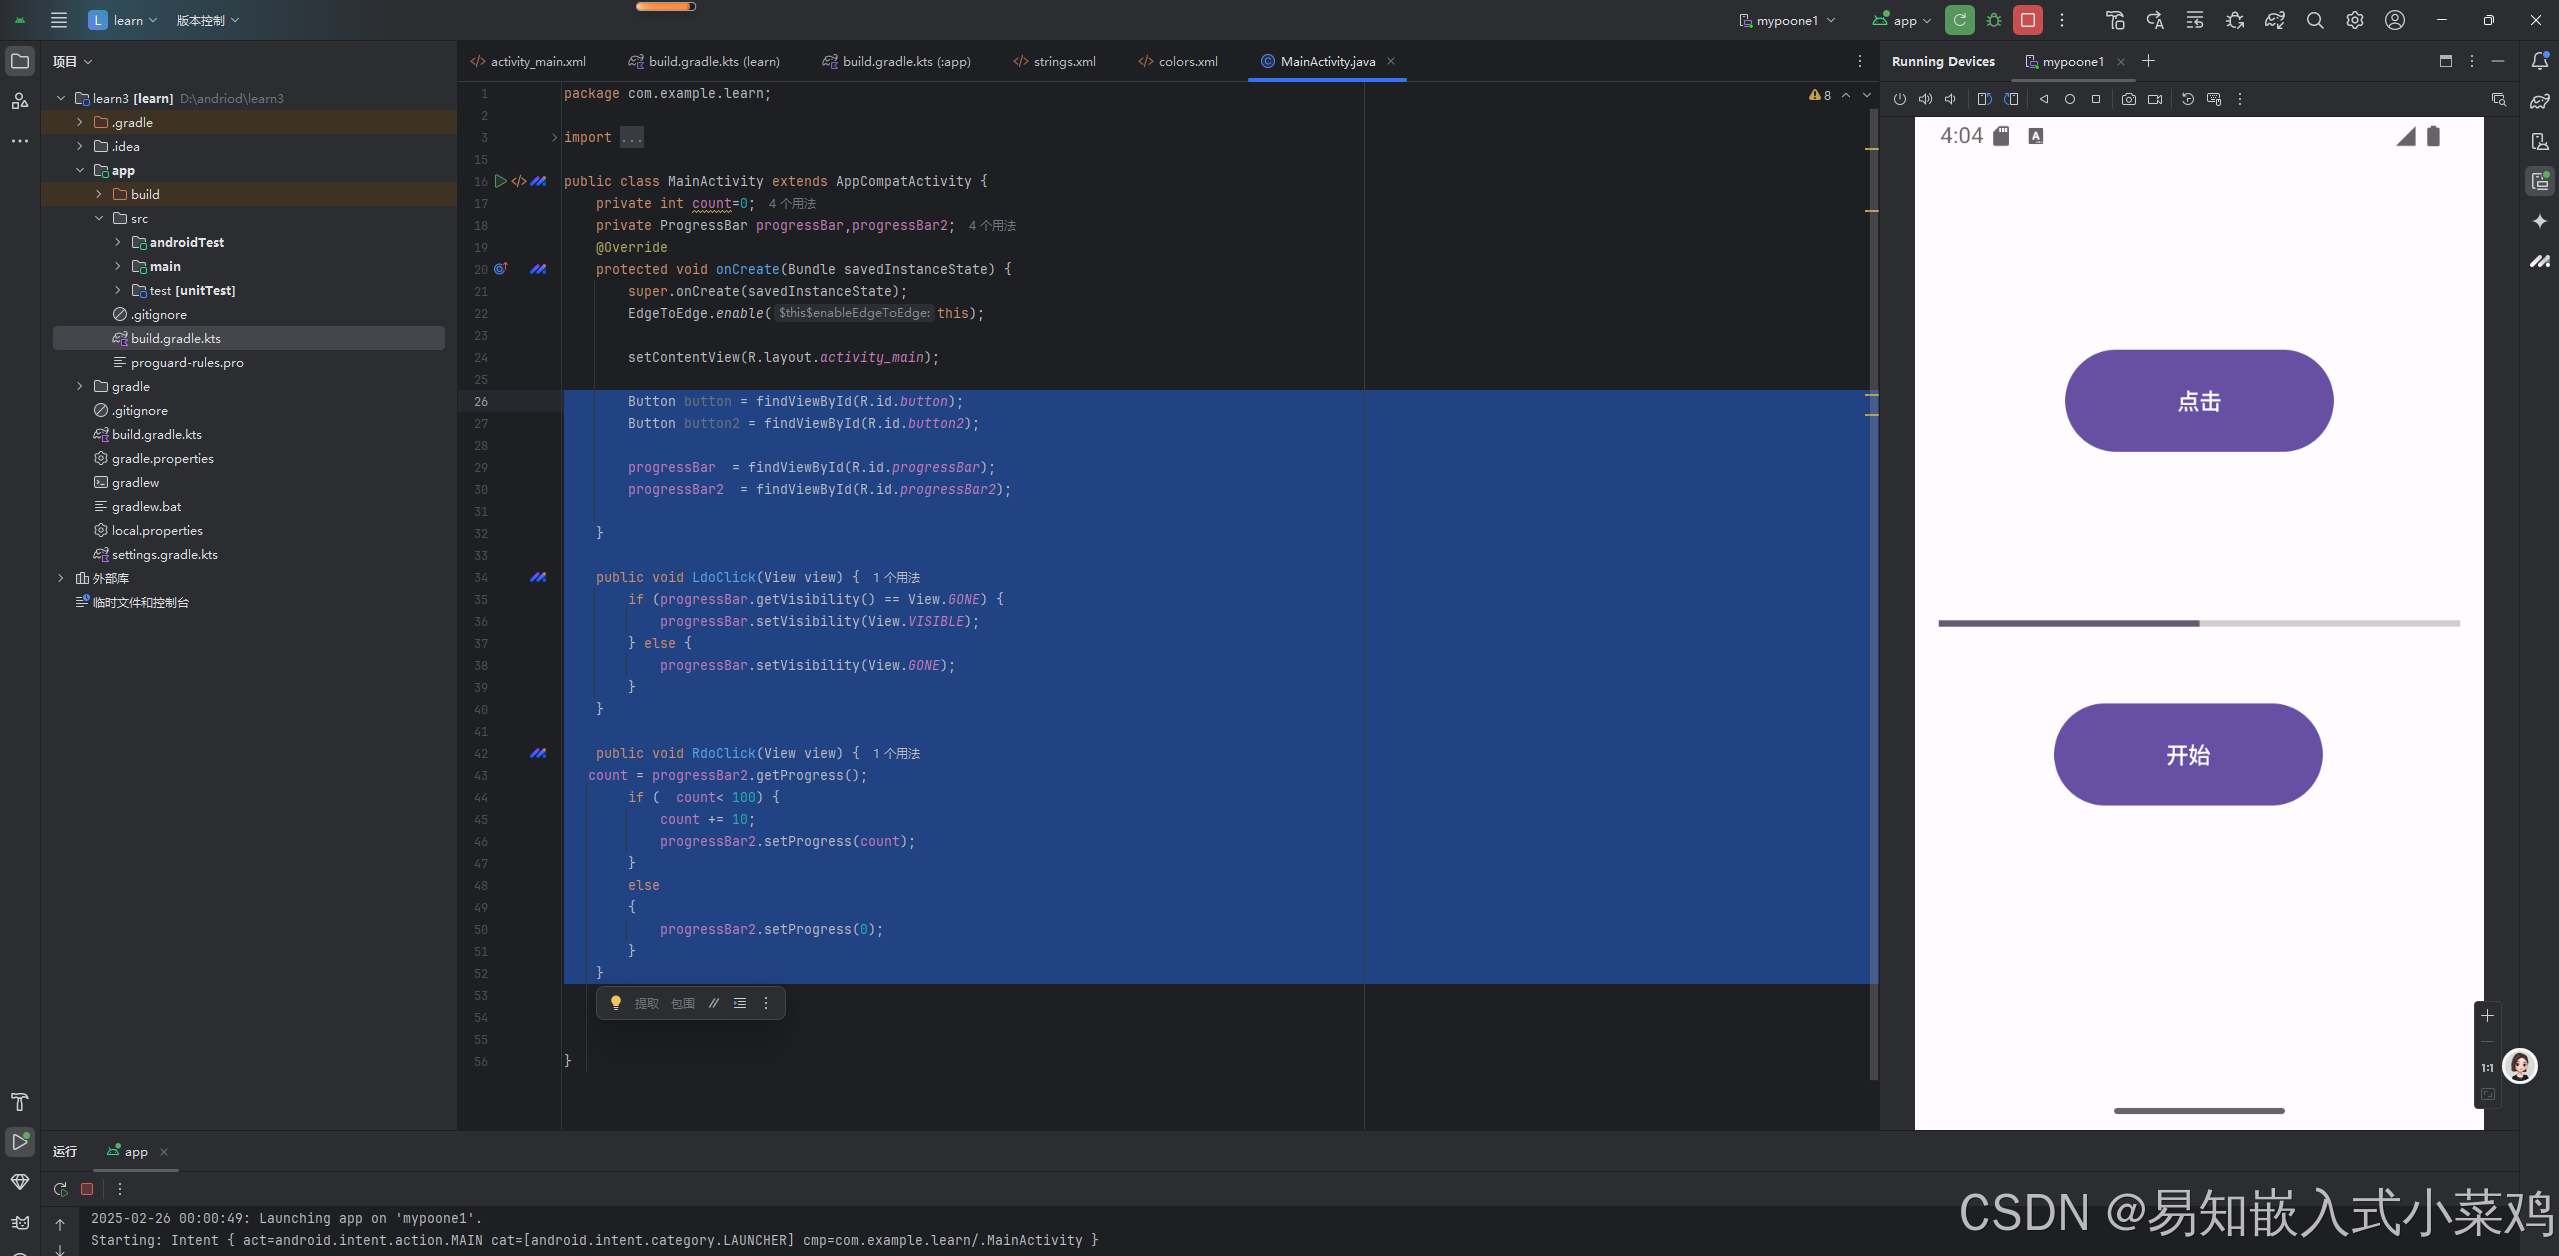Click the rerun icon in Run panel
Viewport: 2559px width, 1256px height.
click(x=60, y=1189)
